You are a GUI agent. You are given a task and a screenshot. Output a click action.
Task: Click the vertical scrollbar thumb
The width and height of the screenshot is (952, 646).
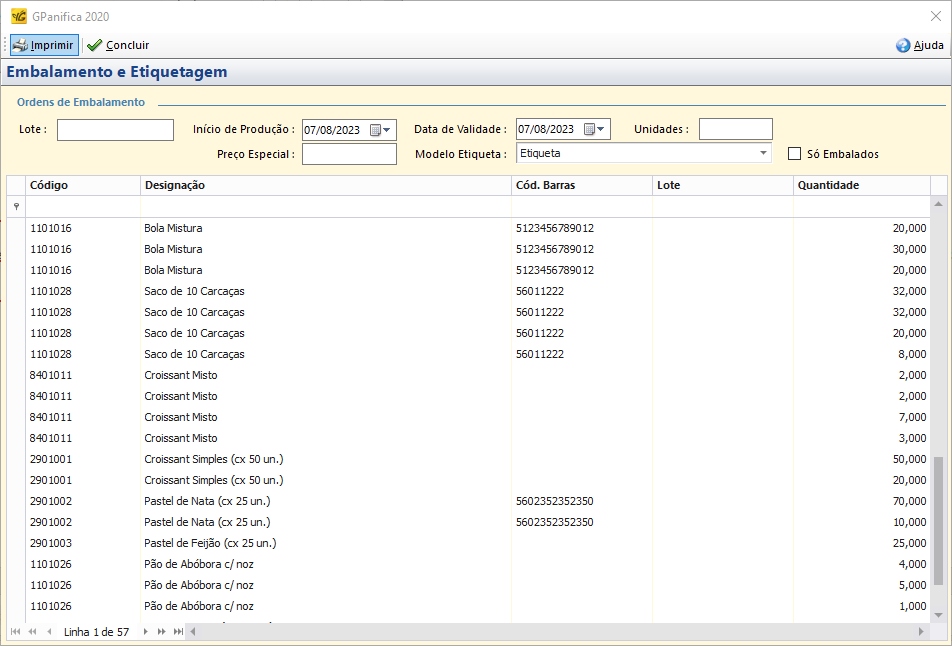[938, 520]
